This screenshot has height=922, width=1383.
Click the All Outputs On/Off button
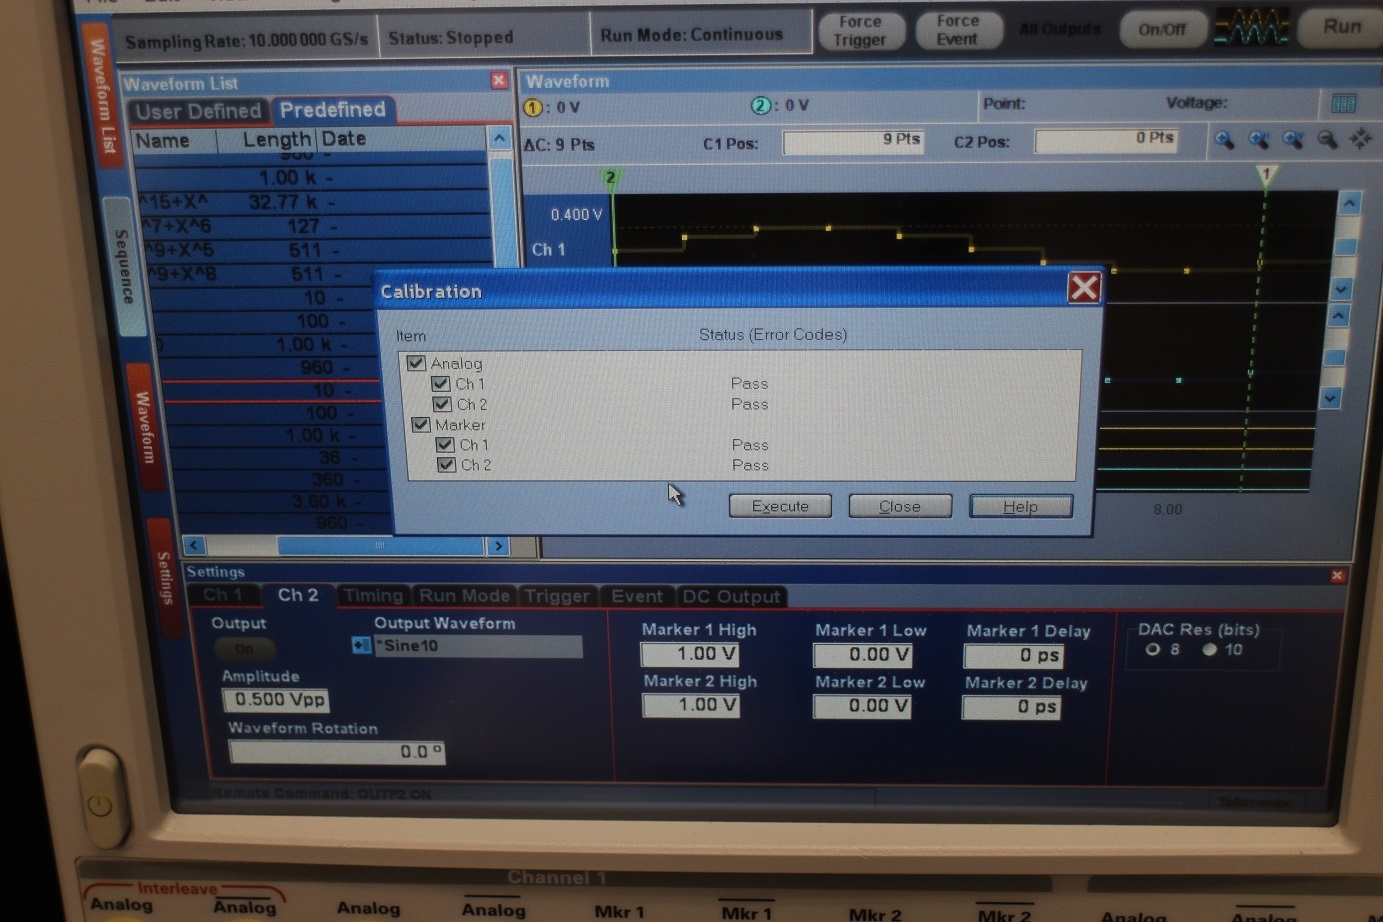(x=1162, y=29)
